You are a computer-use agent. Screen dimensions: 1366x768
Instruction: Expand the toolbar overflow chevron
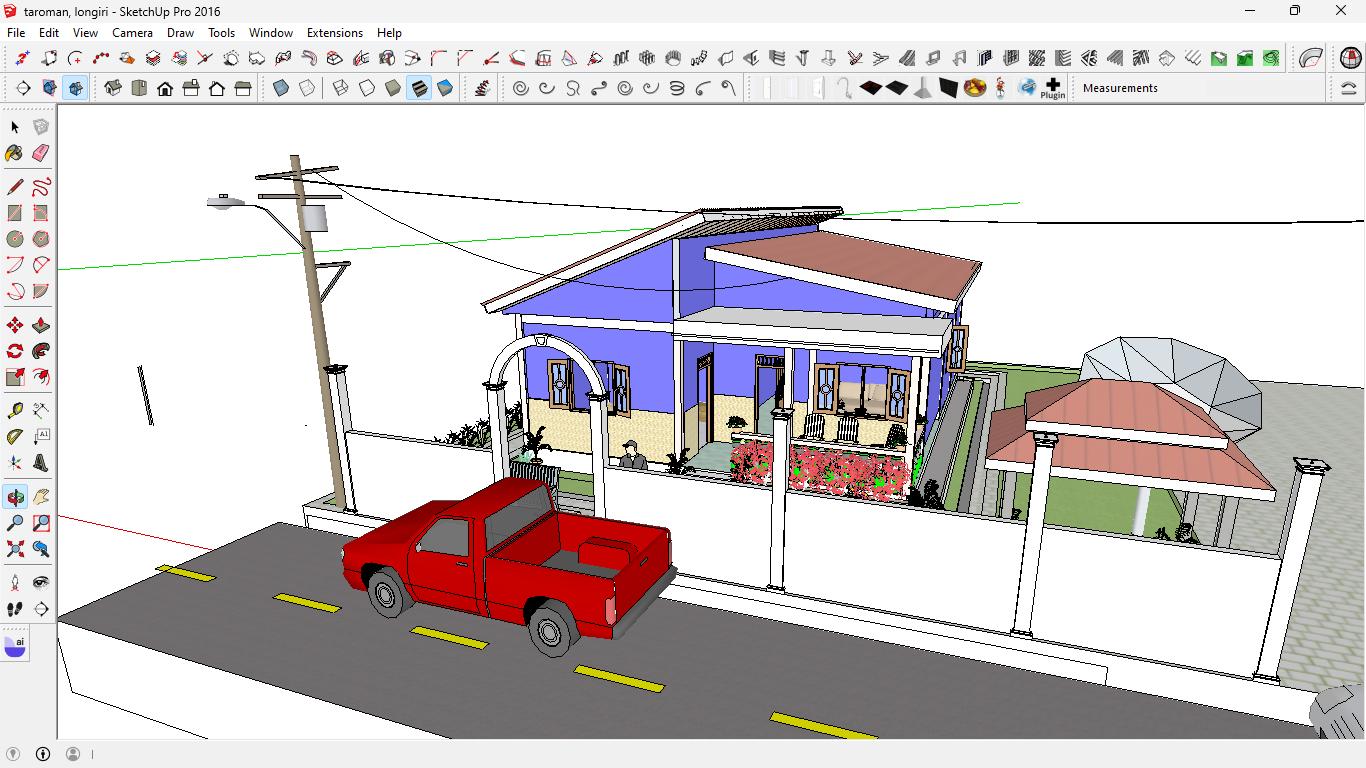[1349, 88]
